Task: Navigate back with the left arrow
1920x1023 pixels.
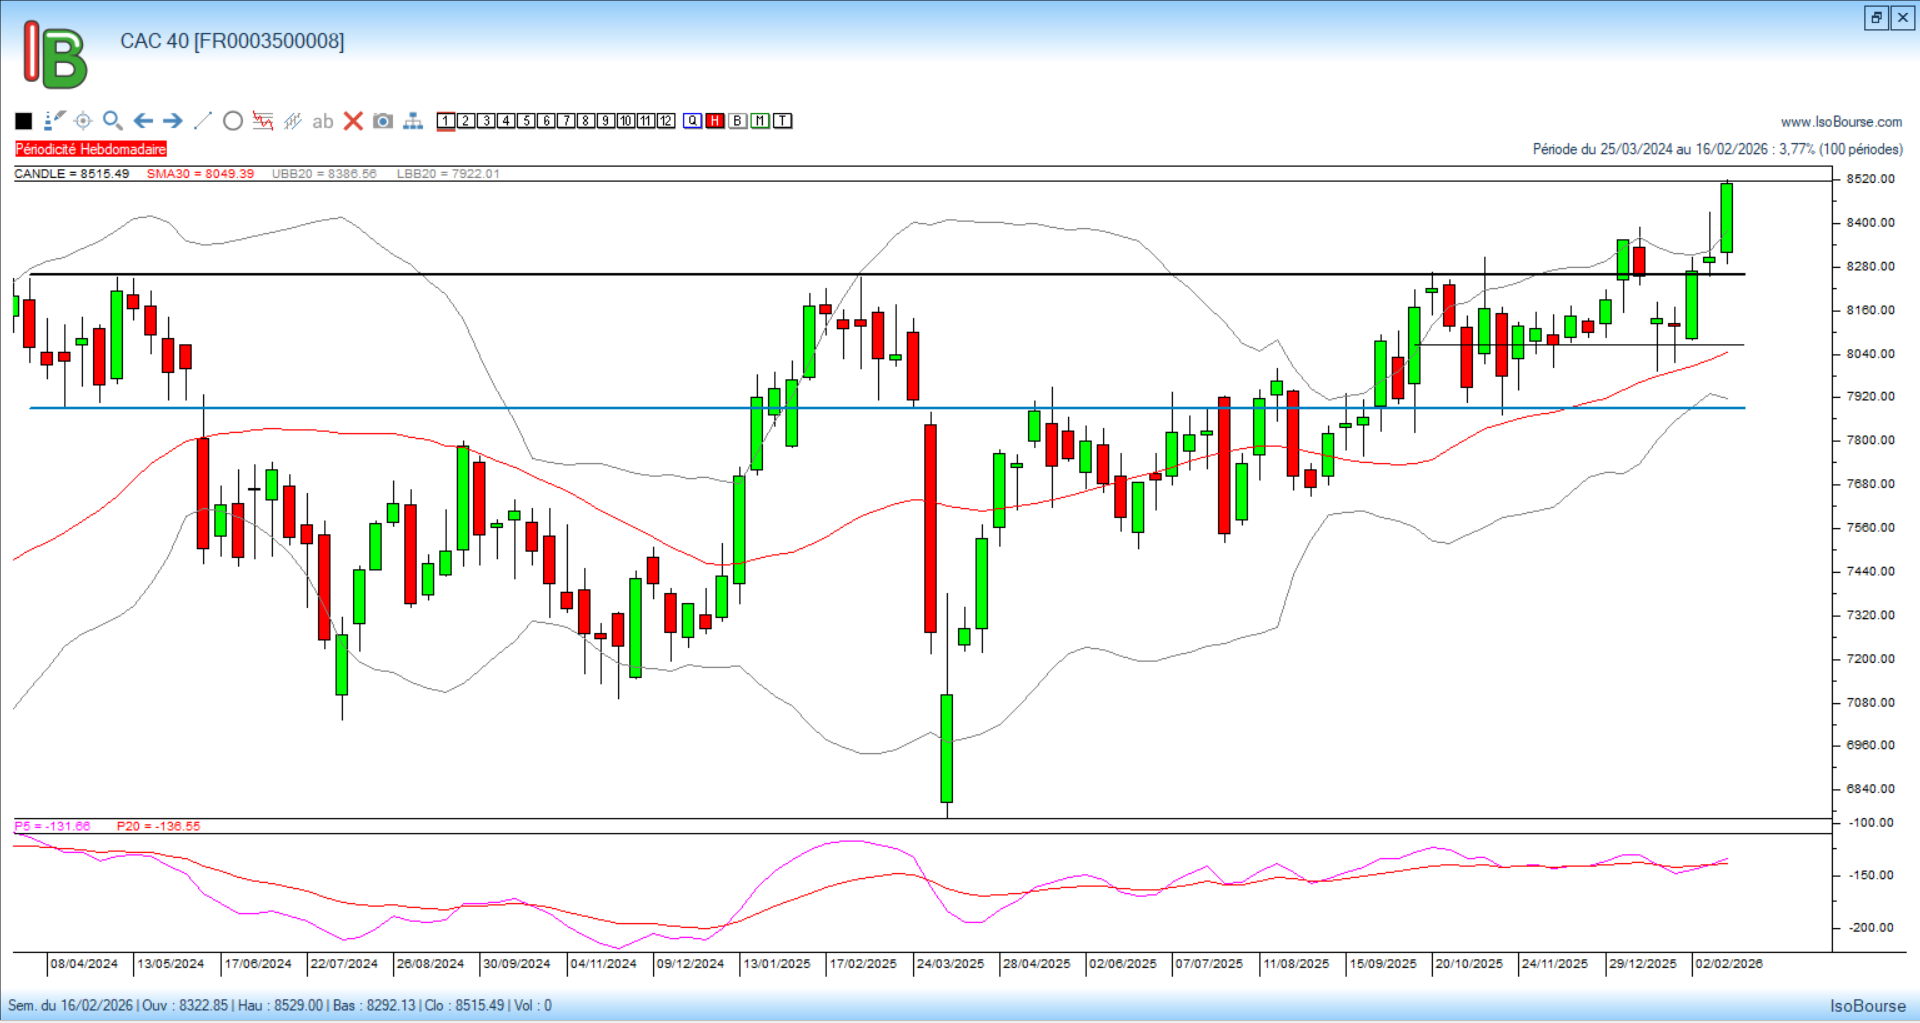Action: coord(143,121)
